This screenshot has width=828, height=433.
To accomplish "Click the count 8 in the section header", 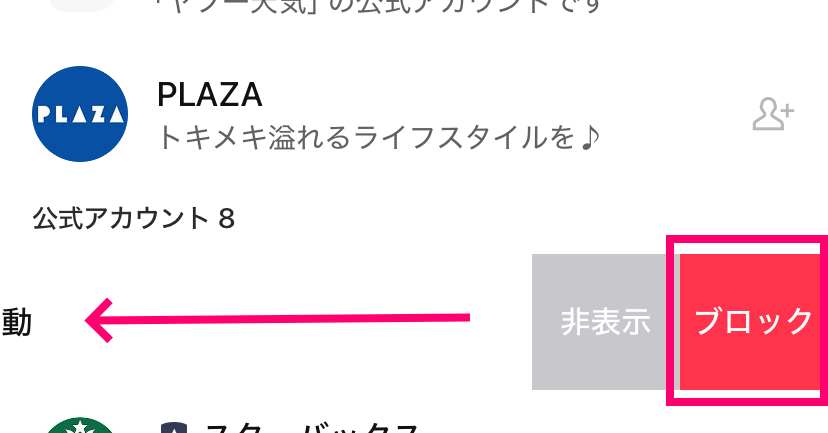I will click(x=226, y=218).
